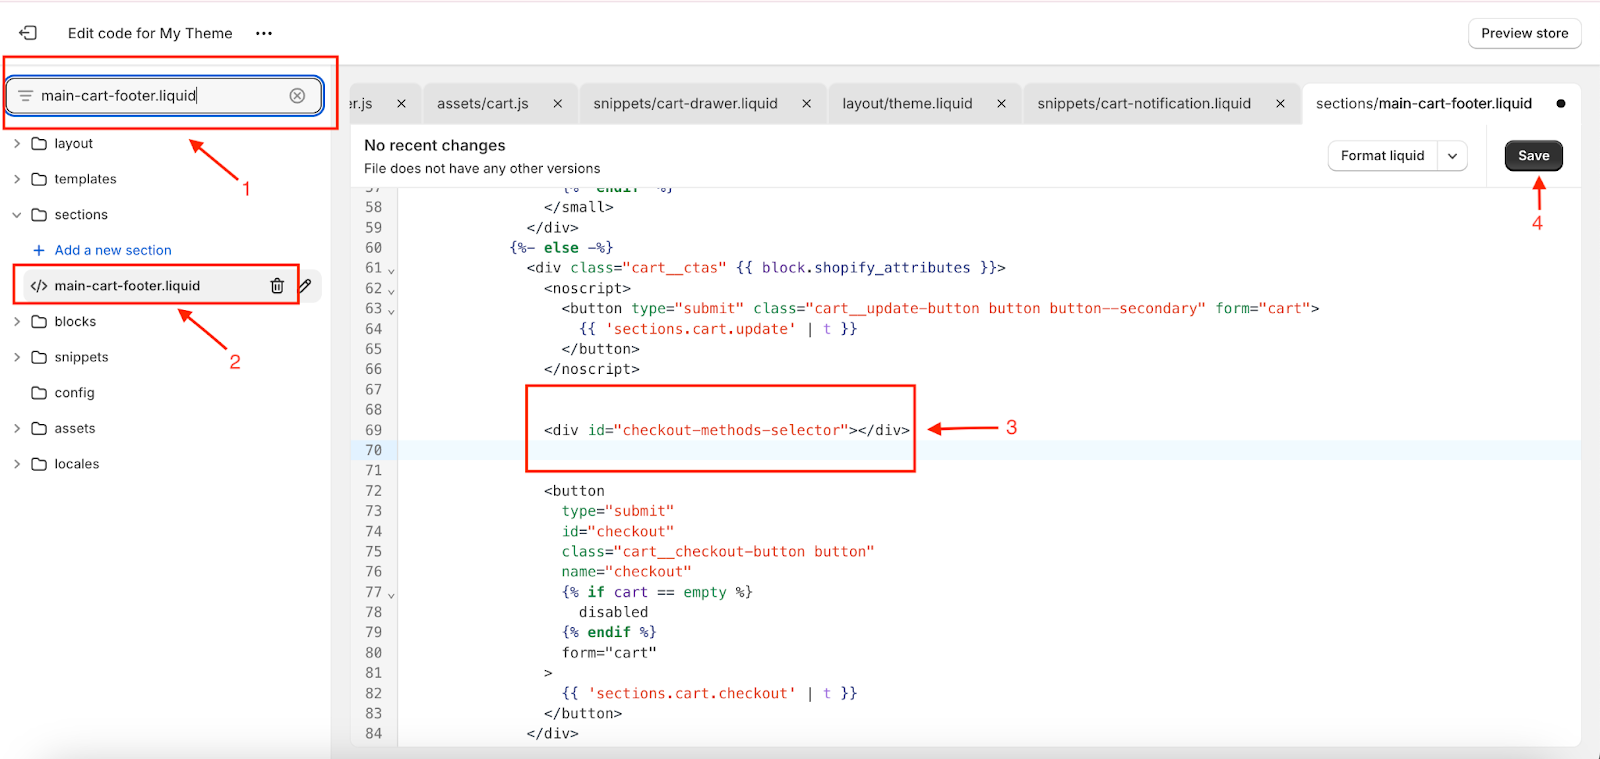Click the Save button
Image resolution: width=1600 pixels, height=759 pixels.
click(1534, 156)
